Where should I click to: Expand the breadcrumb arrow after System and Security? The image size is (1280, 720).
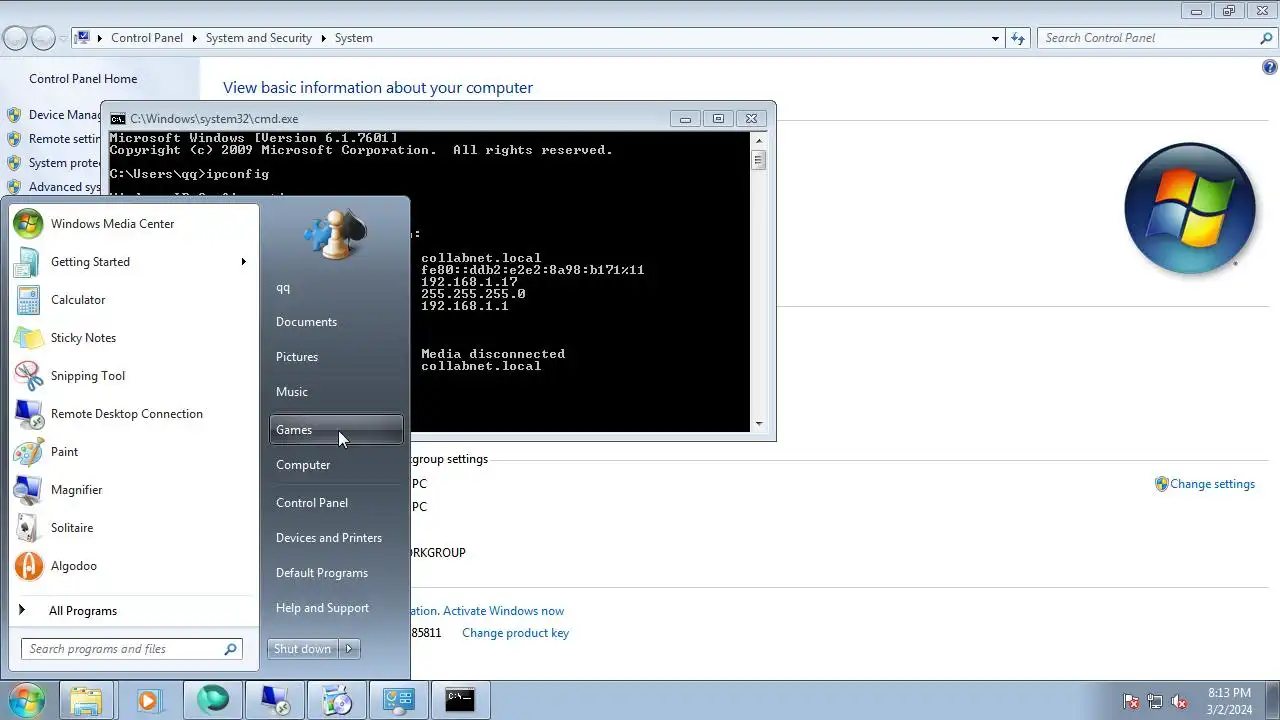tap(324, 38)
